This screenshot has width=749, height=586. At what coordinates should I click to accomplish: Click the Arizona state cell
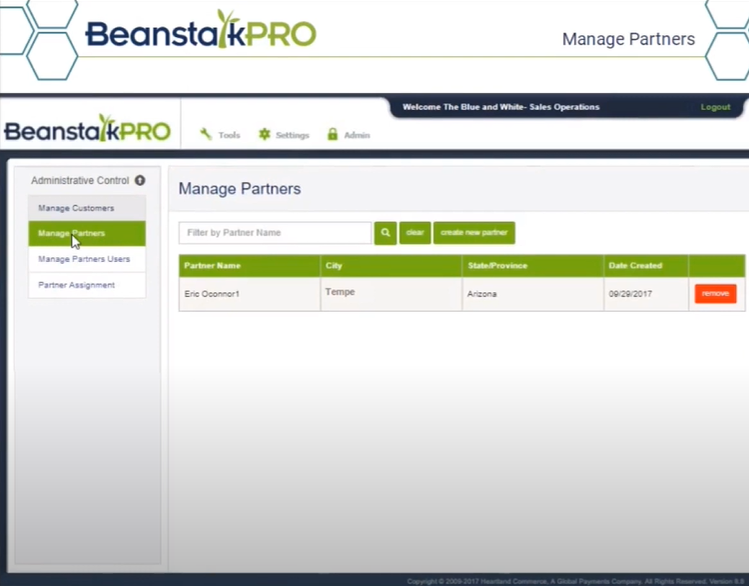[x=532, y=294]
